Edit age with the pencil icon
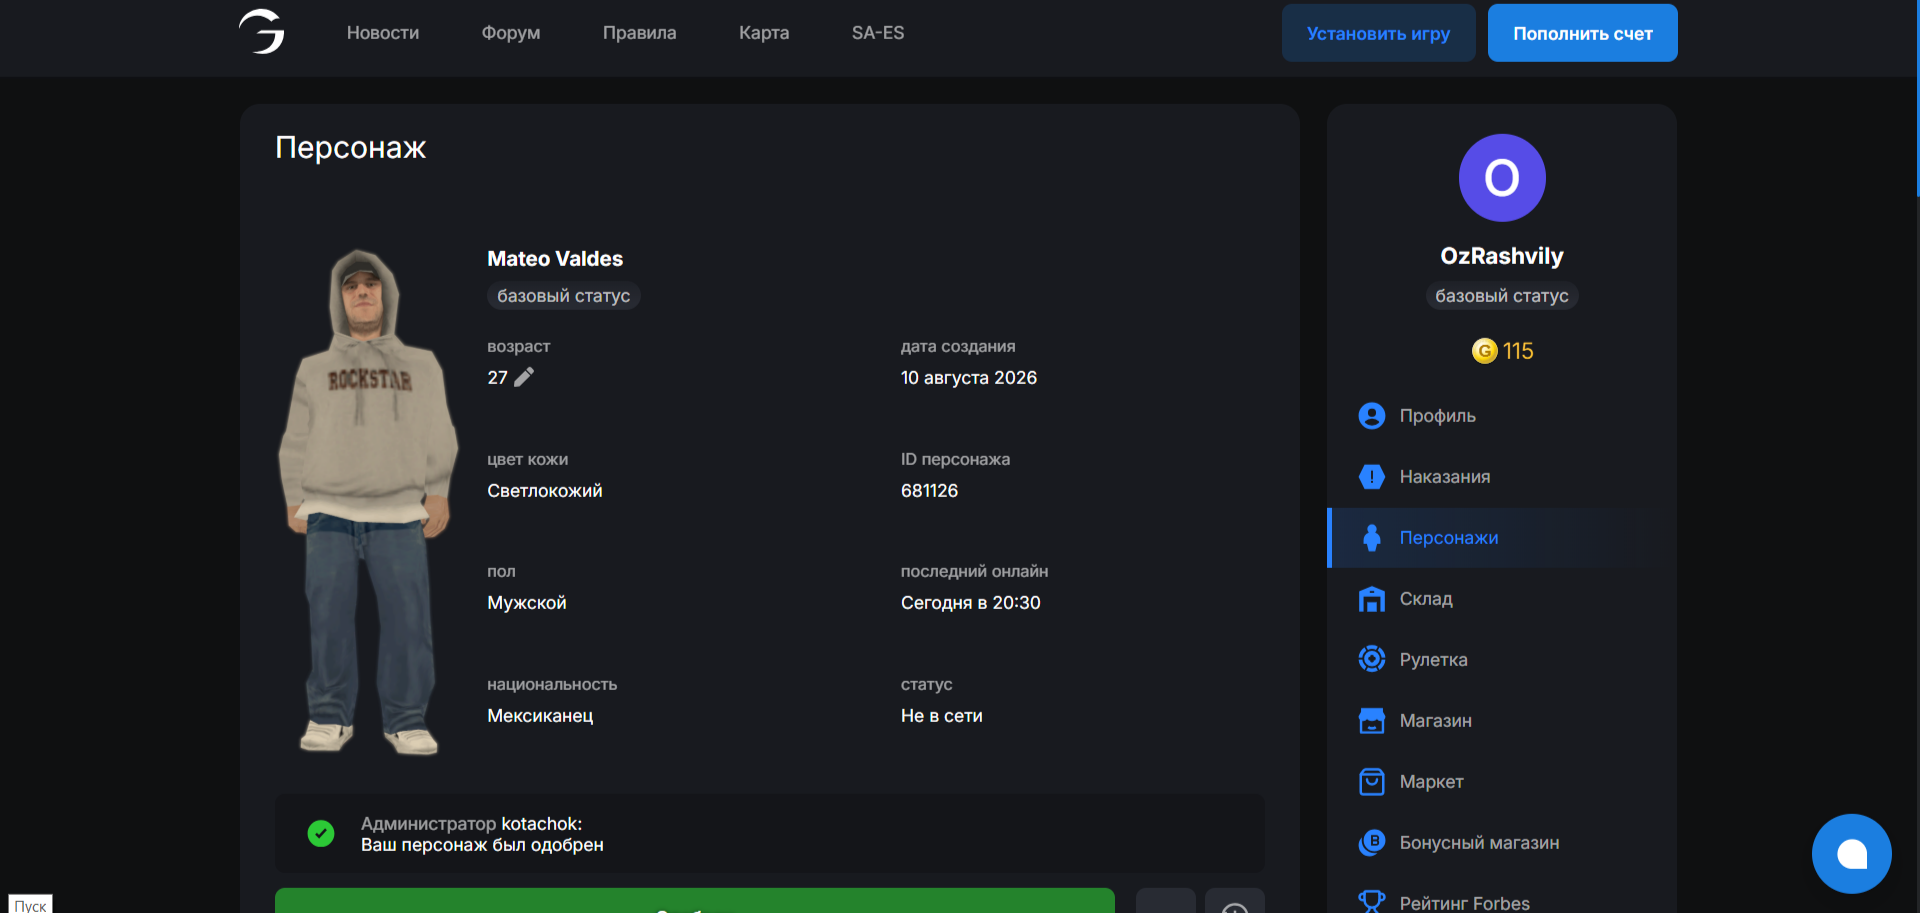1920x913 pixels. tap(524, 377)
